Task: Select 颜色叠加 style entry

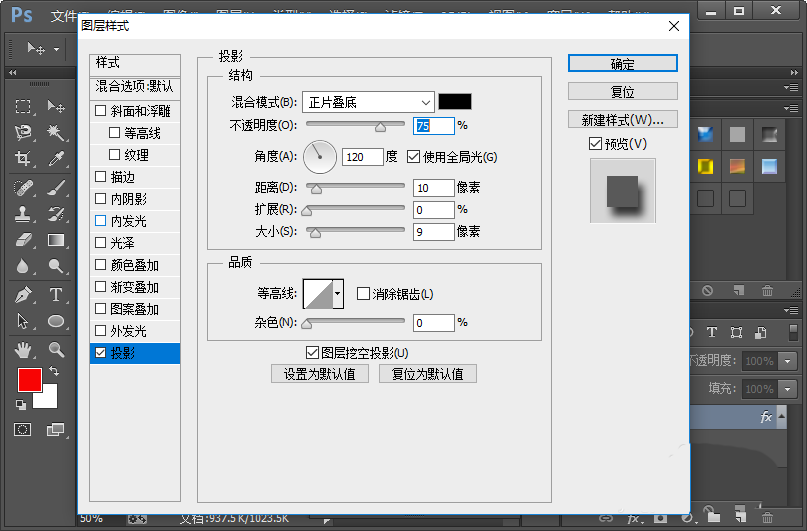Action: [x=135, y=265]
